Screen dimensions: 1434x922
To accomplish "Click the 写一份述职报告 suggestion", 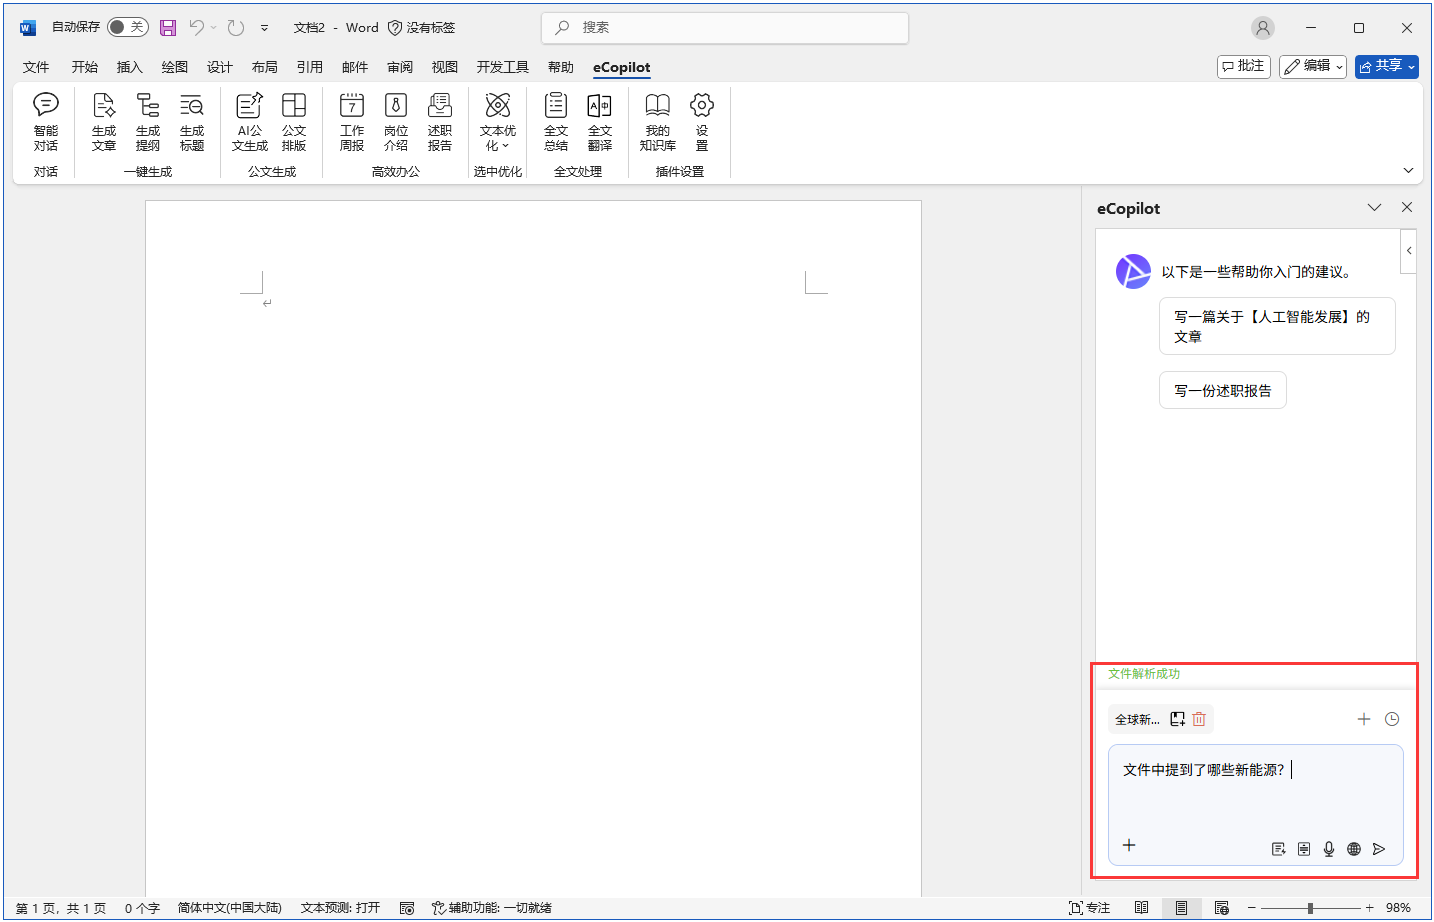I will [x=1222, y=391].
